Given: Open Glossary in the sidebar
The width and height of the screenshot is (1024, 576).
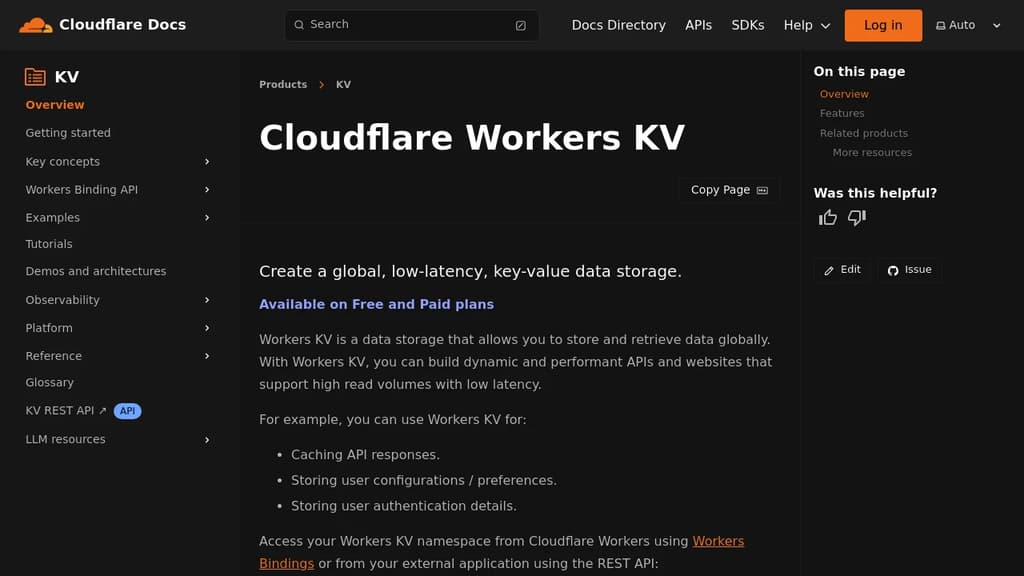Looking at the screenshot, I should pyautogui.click(x=50, y=383).
